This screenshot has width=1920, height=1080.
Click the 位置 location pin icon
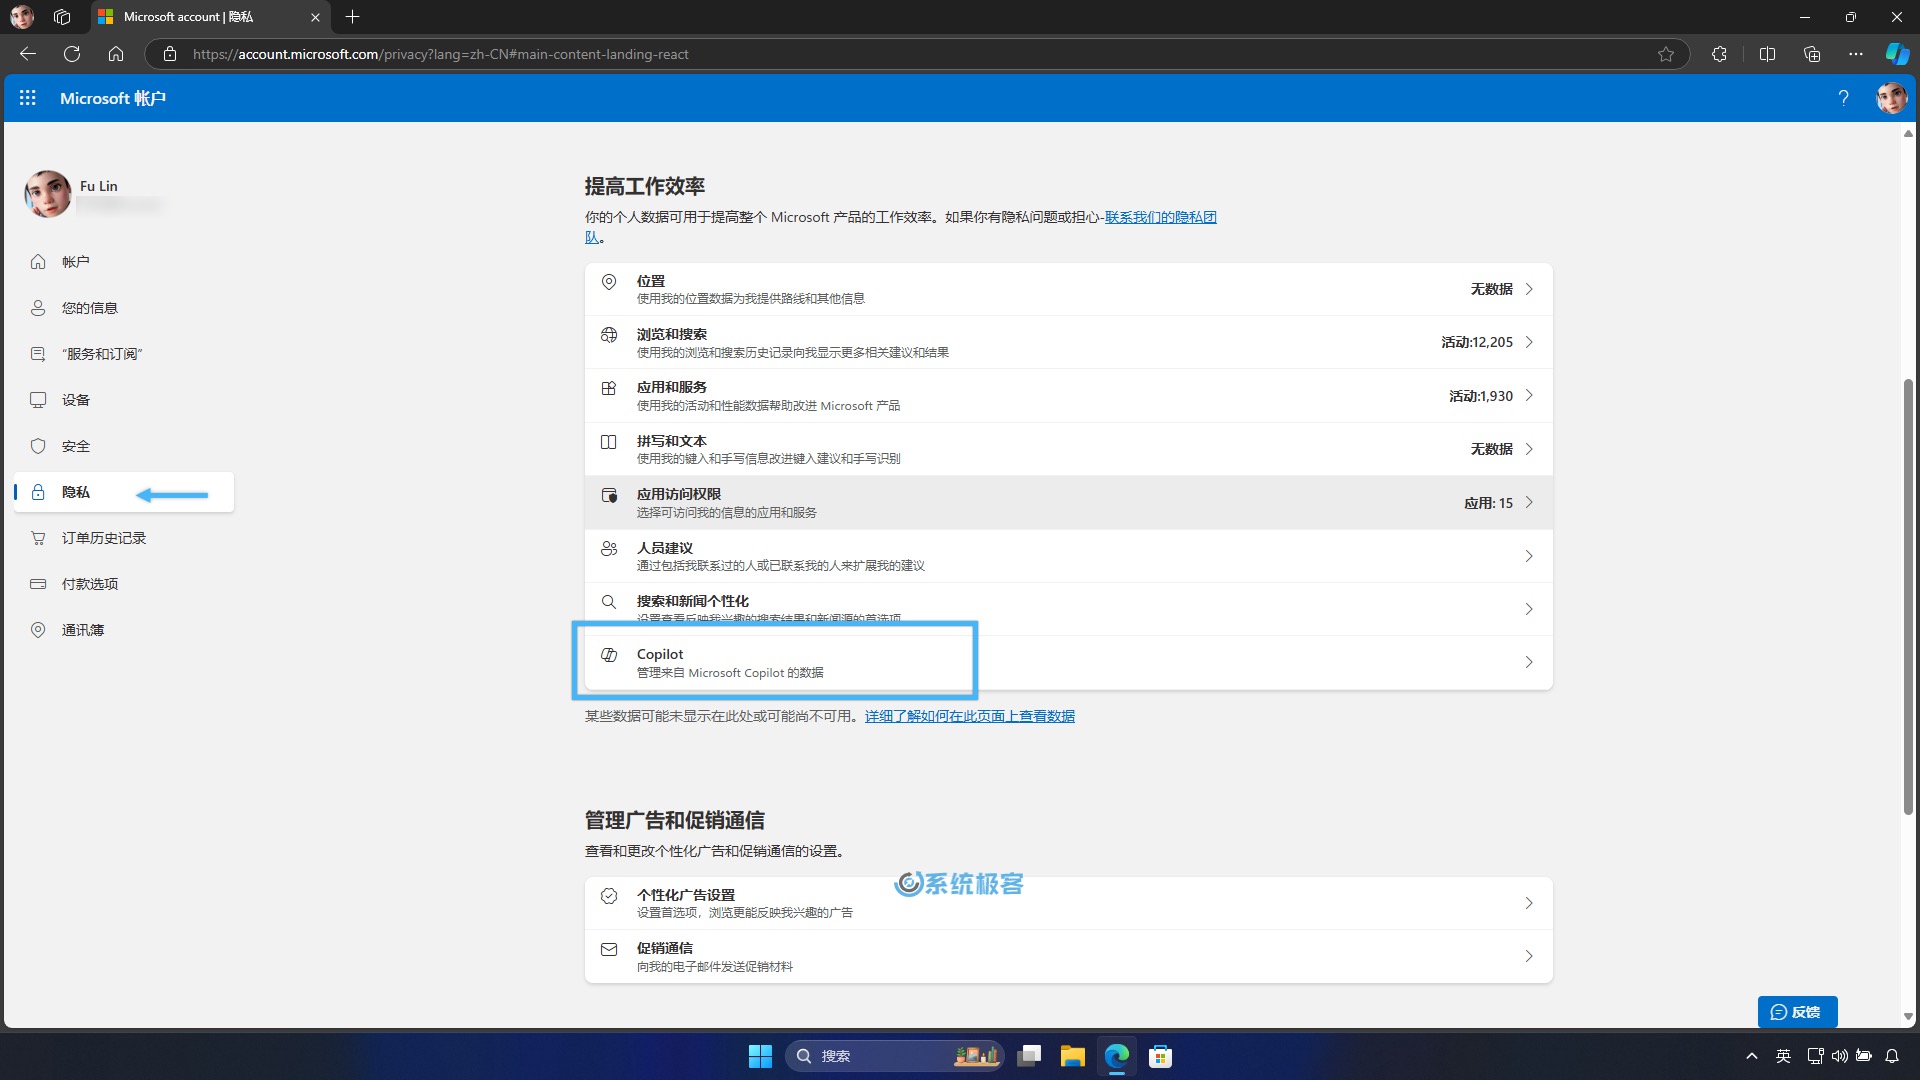609,282
